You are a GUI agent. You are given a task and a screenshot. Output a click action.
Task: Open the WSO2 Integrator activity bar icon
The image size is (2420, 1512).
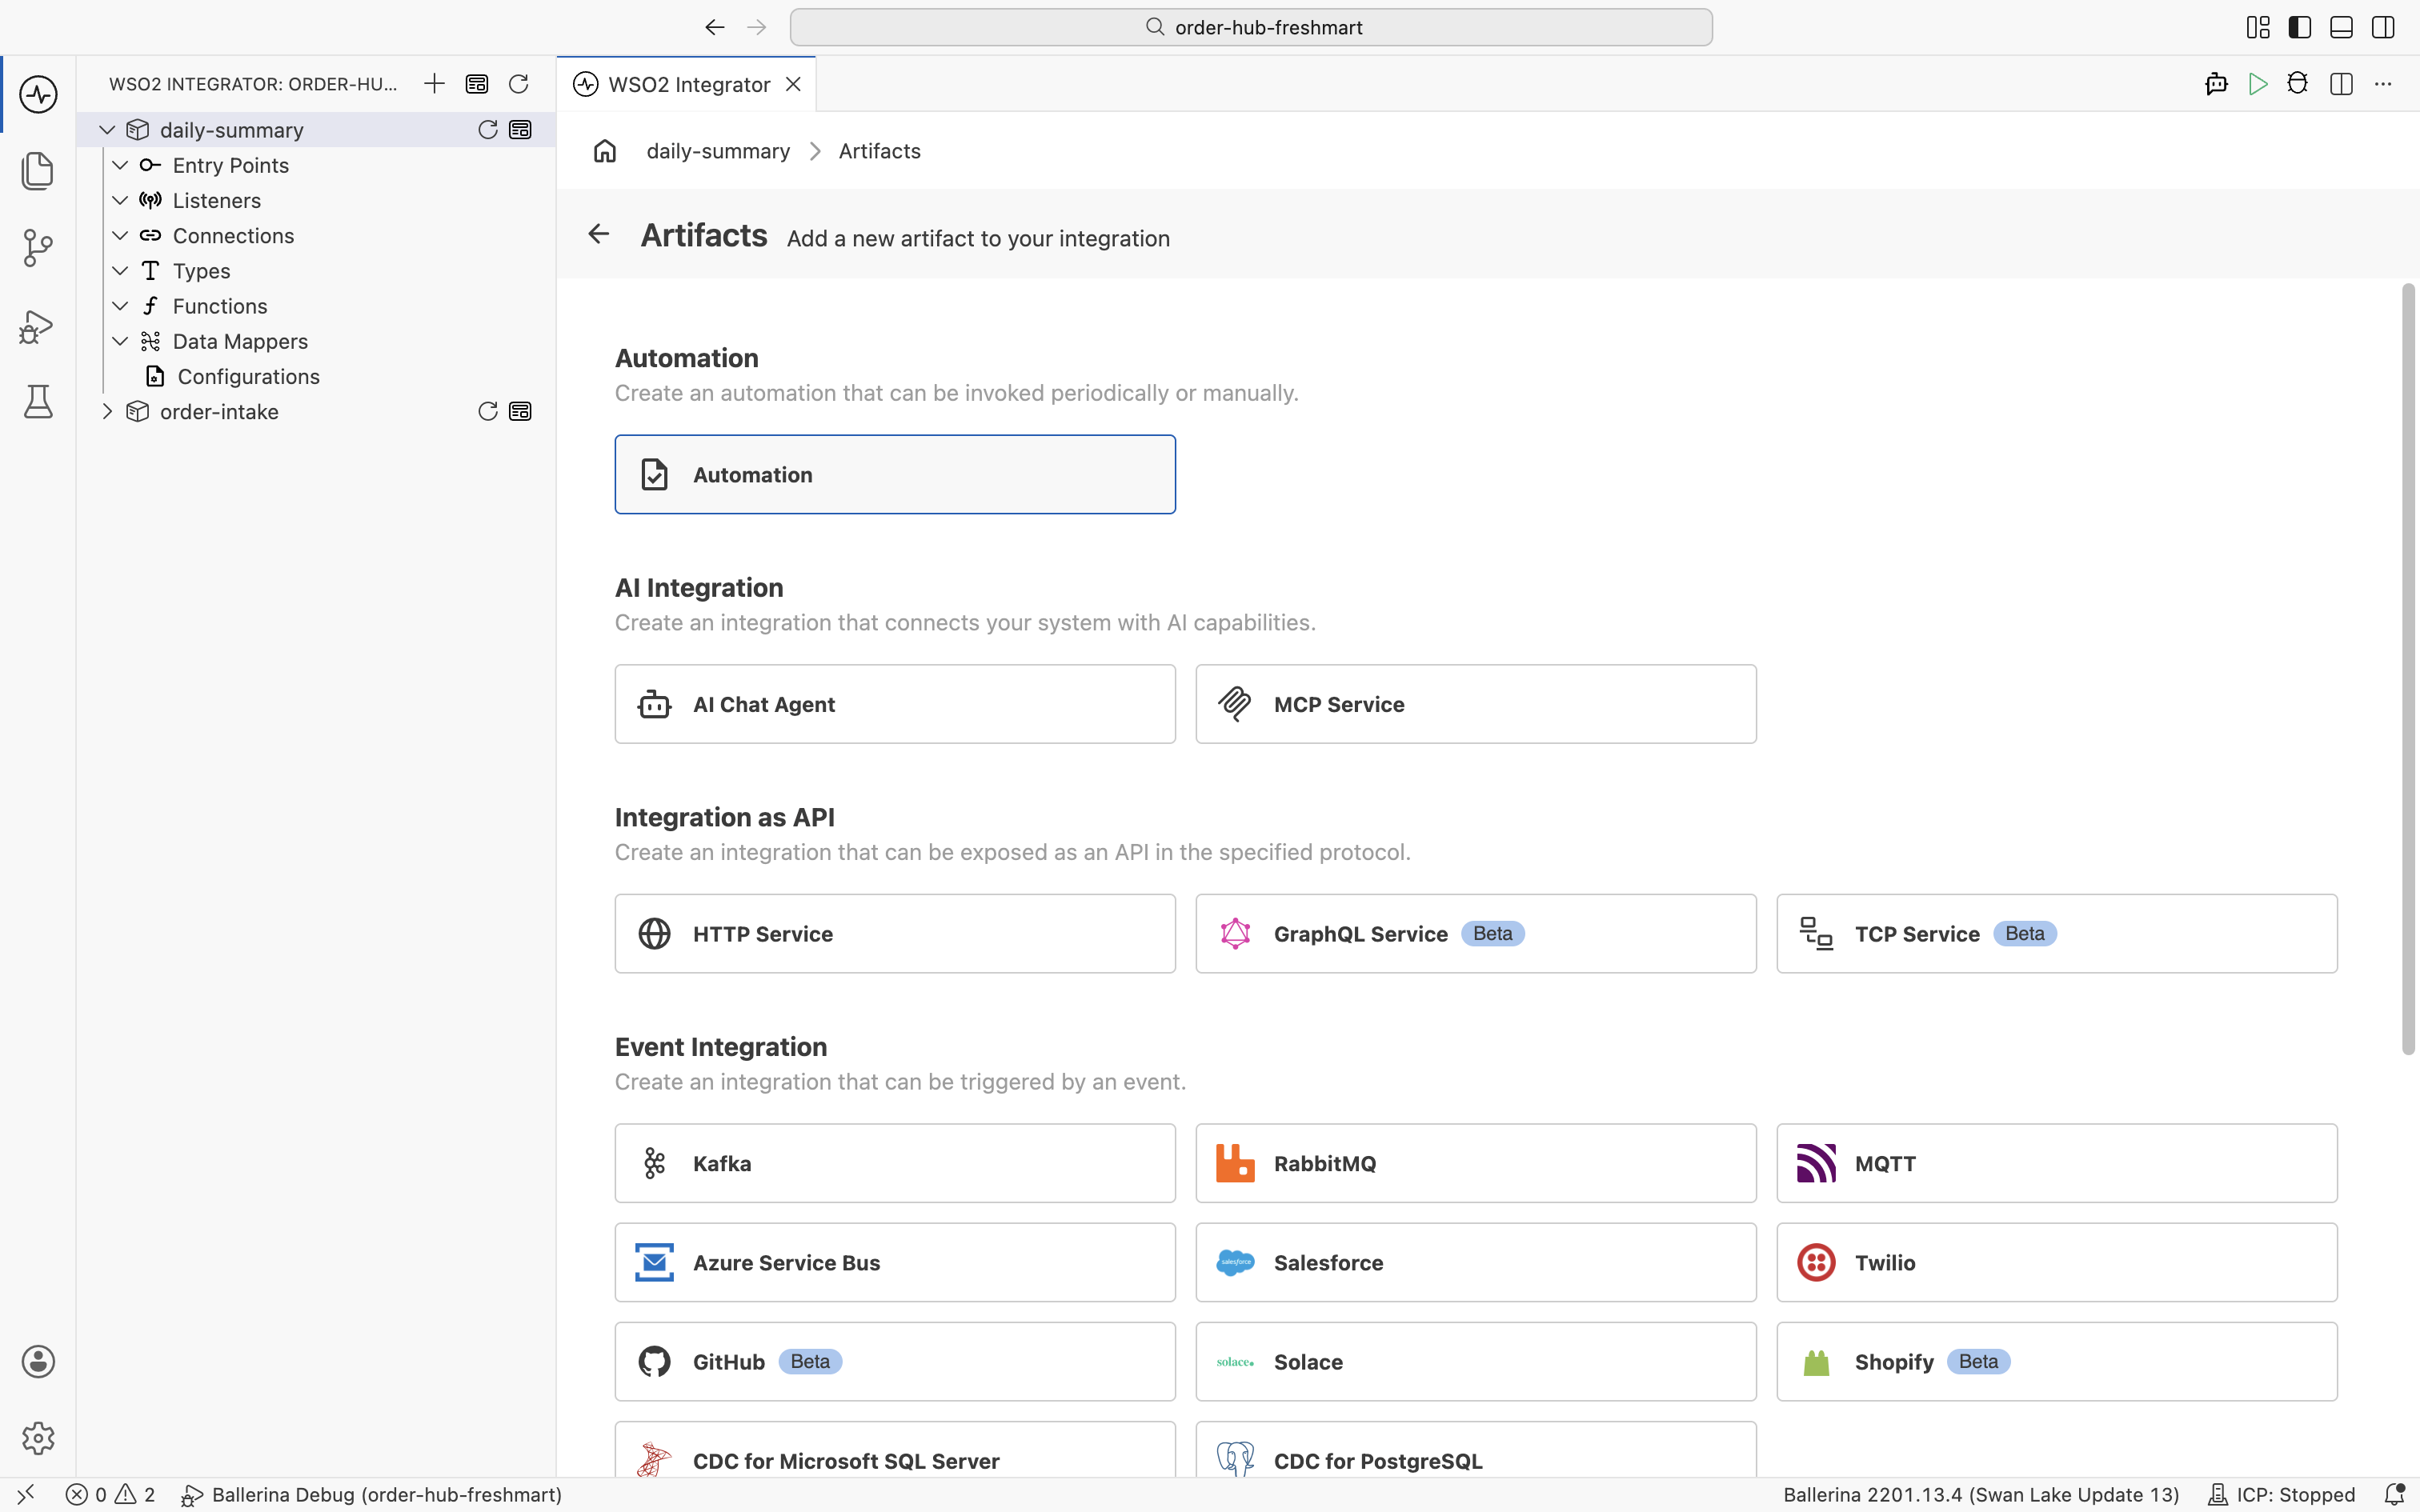[38, 94]
